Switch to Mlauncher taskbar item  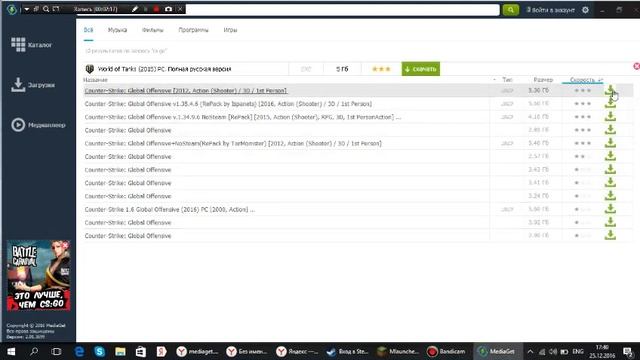[398, 351]
